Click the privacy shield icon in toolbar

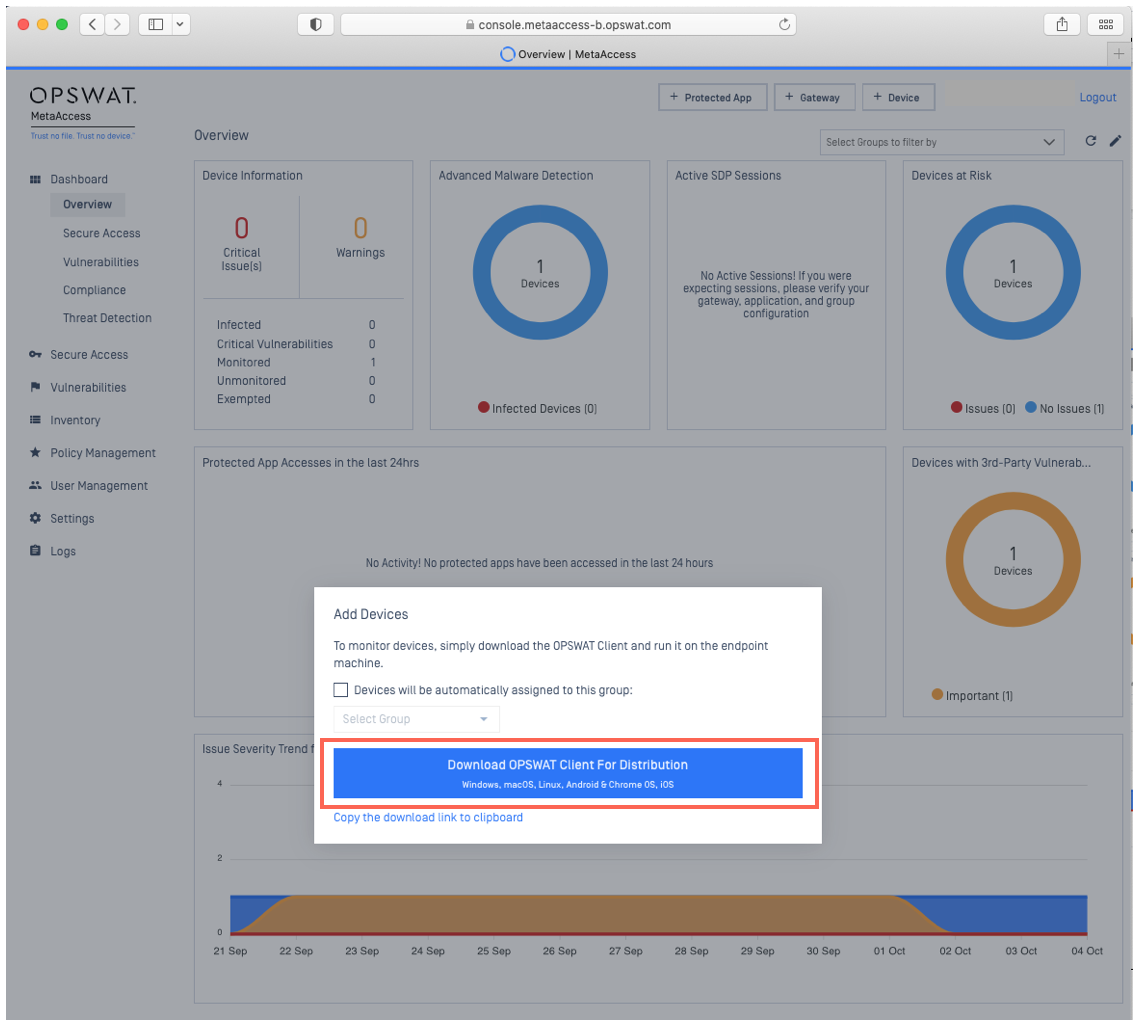316,25
